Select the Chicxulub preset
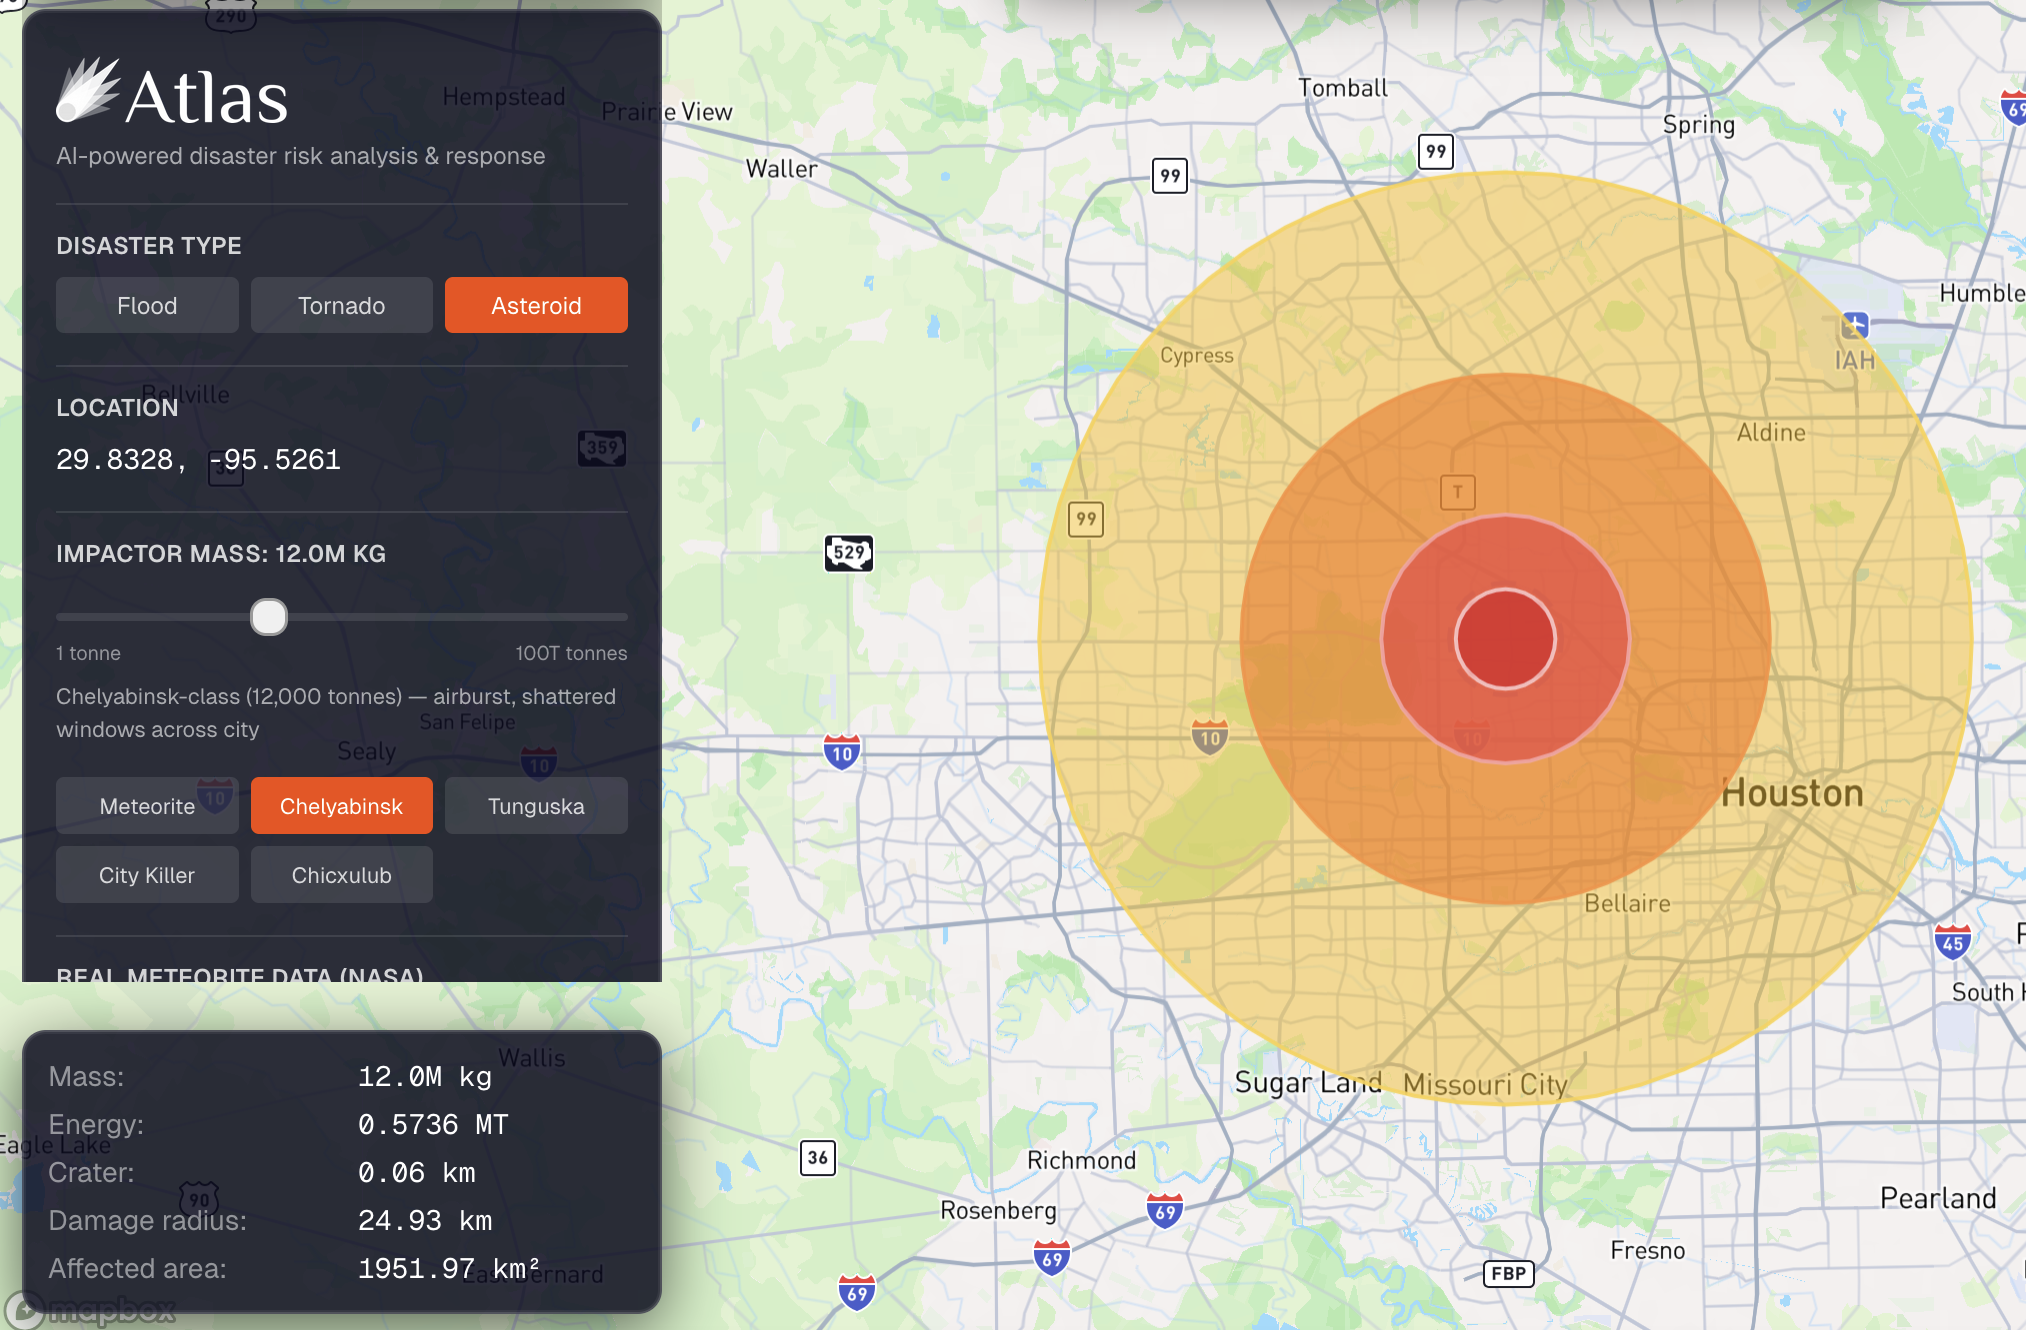 pyautogui.click(x=341, y=875)
